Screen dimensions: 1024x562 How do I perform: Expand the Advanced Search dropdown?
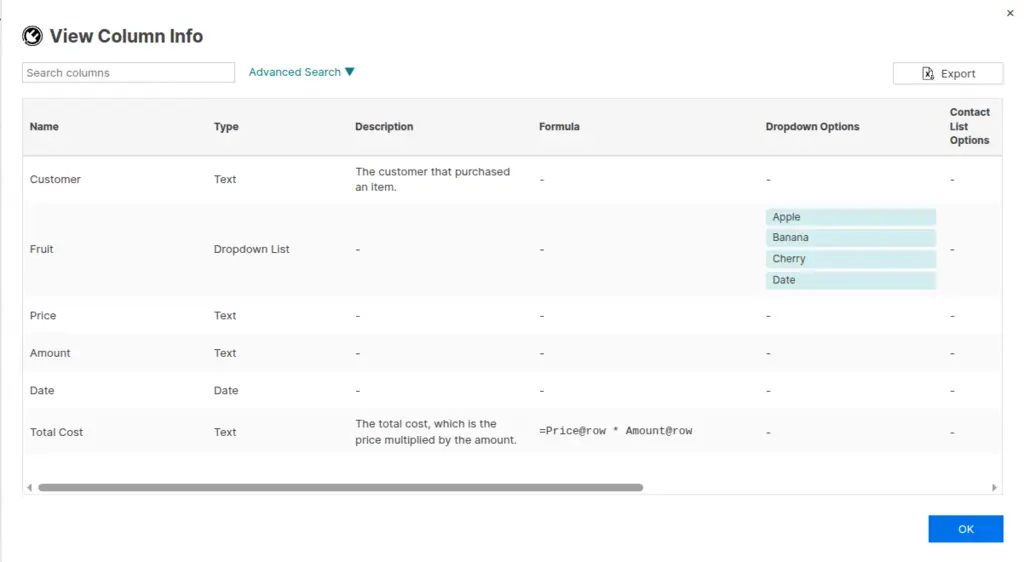301,72
